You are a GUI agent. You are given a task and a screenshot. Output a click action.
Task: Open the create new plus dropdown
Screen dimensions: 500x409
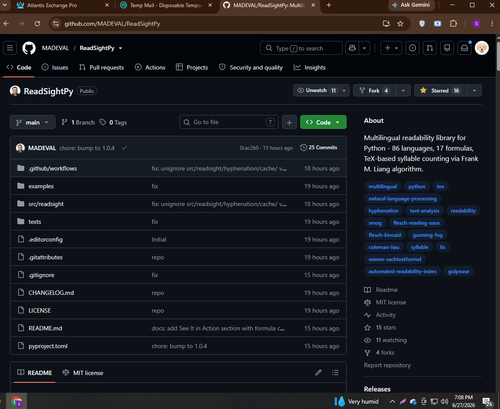point(391,48)
